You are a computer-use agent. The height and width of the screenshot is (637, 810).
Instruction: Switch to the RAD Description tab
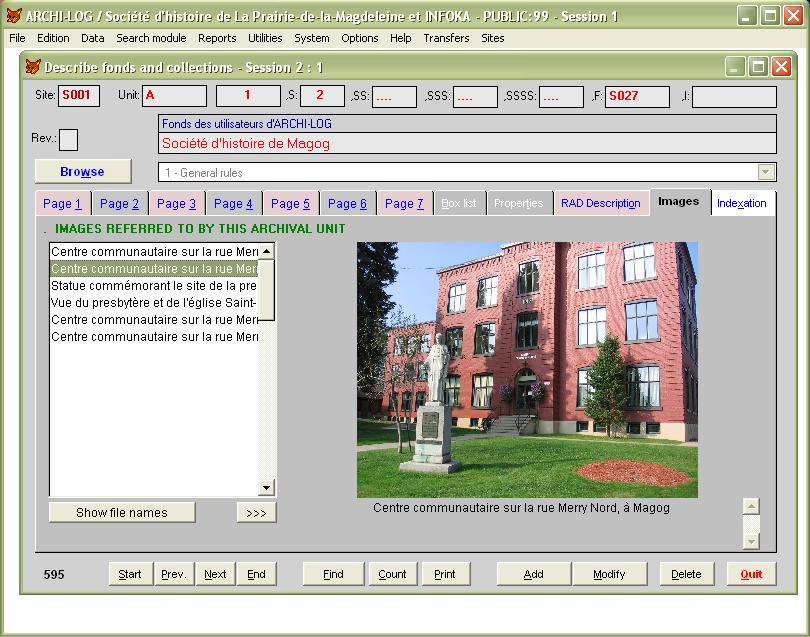click(600, 203)
